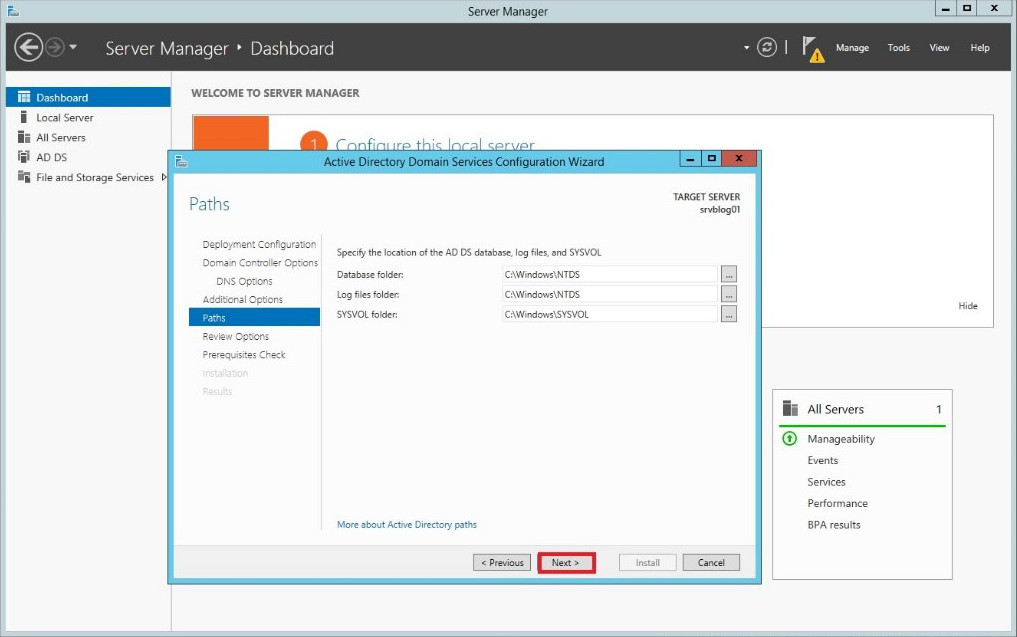Open the Tools menu

tap(898, 47)
